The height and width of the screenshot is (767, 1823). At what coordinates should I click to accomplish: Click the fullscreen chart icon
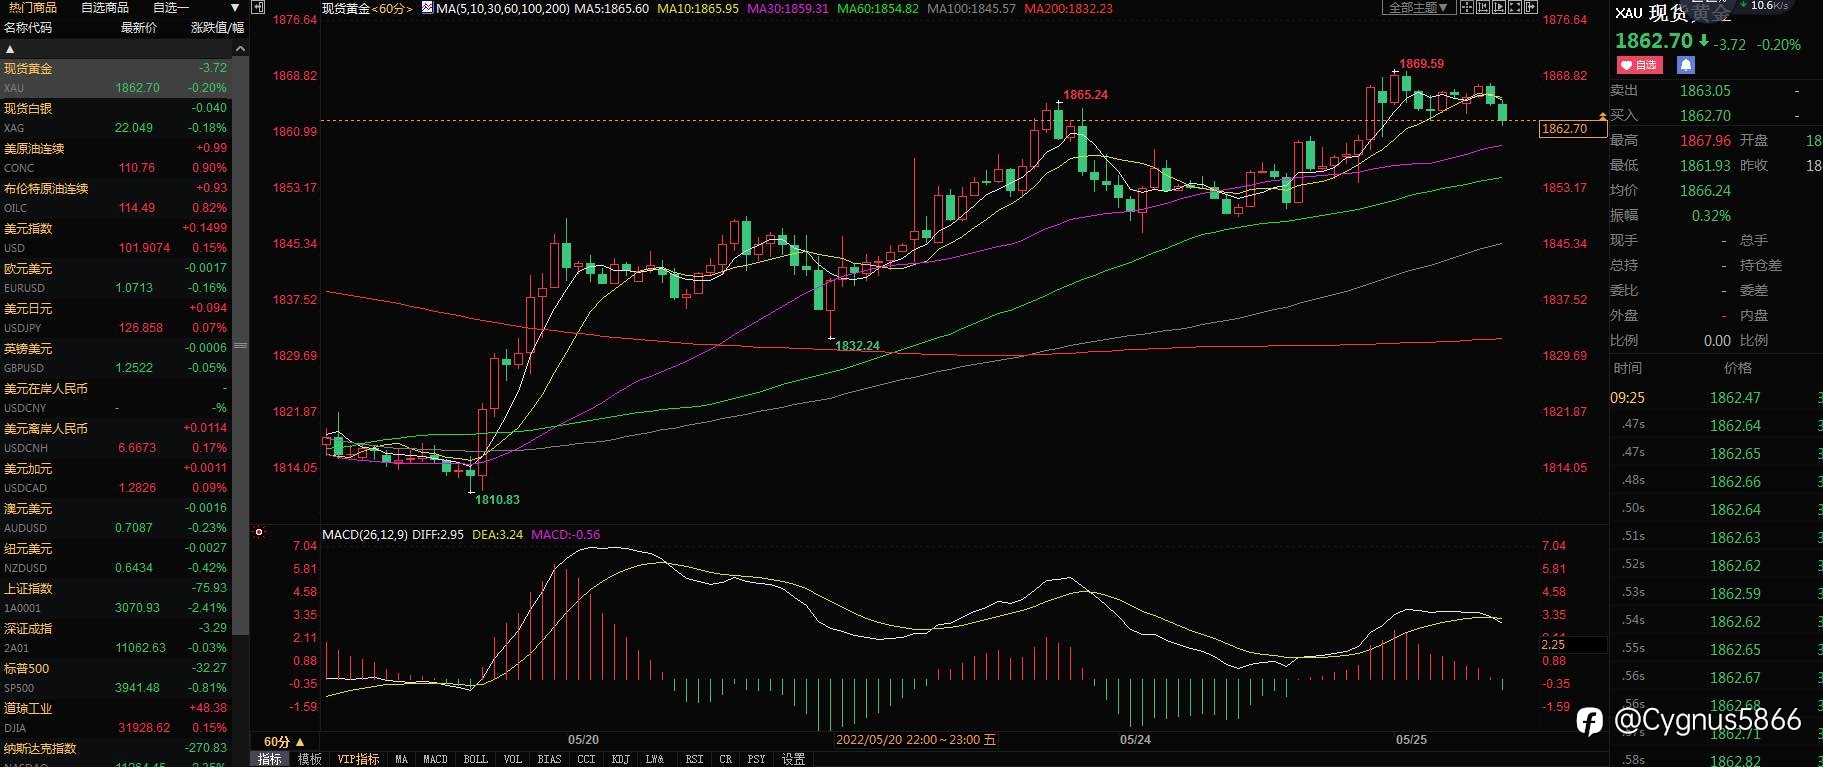(1515, 7)
